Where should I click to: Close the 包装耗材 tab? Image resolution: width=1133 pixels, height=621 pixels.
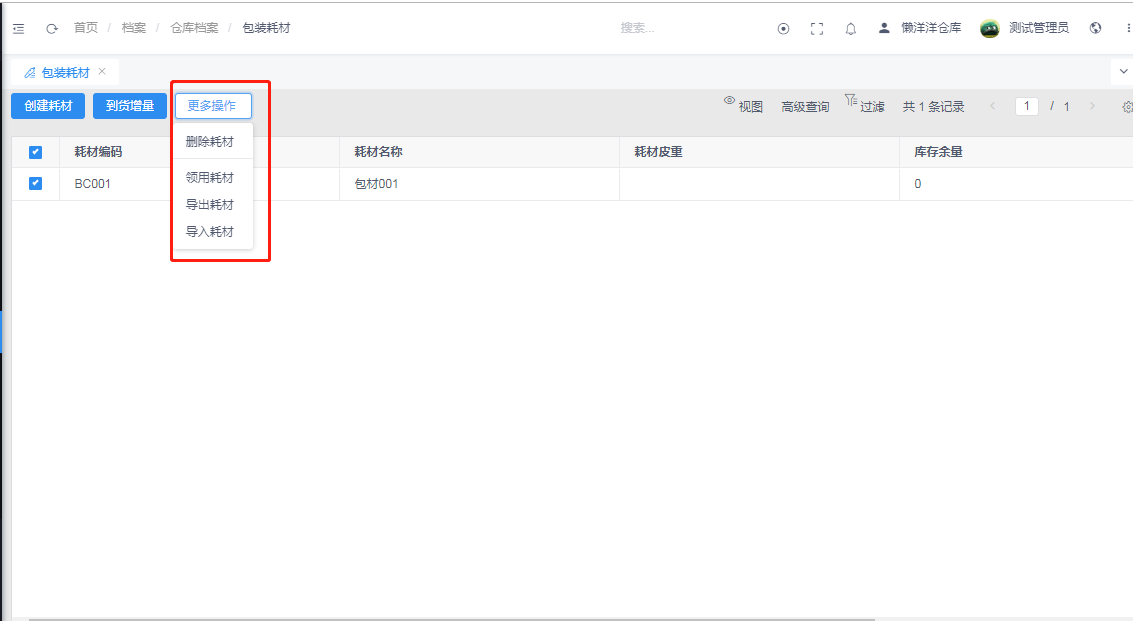pyautogui.click(x=102, y=71)
